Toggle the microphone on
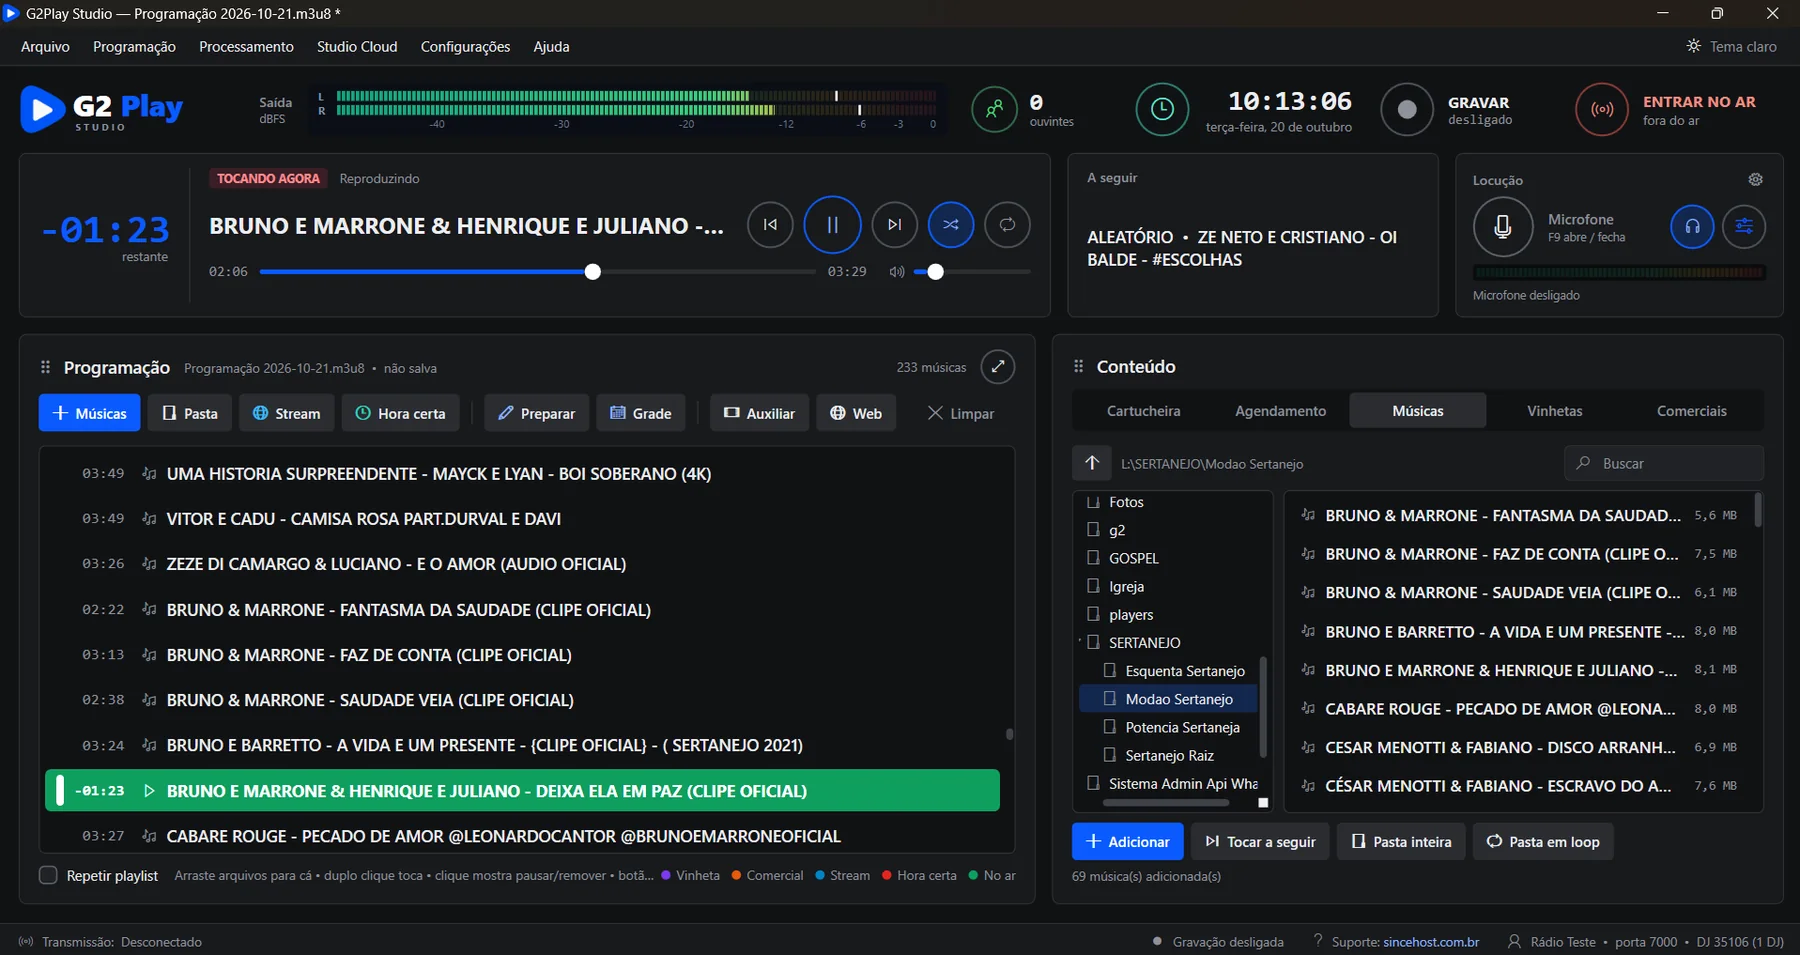The image size is (1800, 955). (1503, 227)
